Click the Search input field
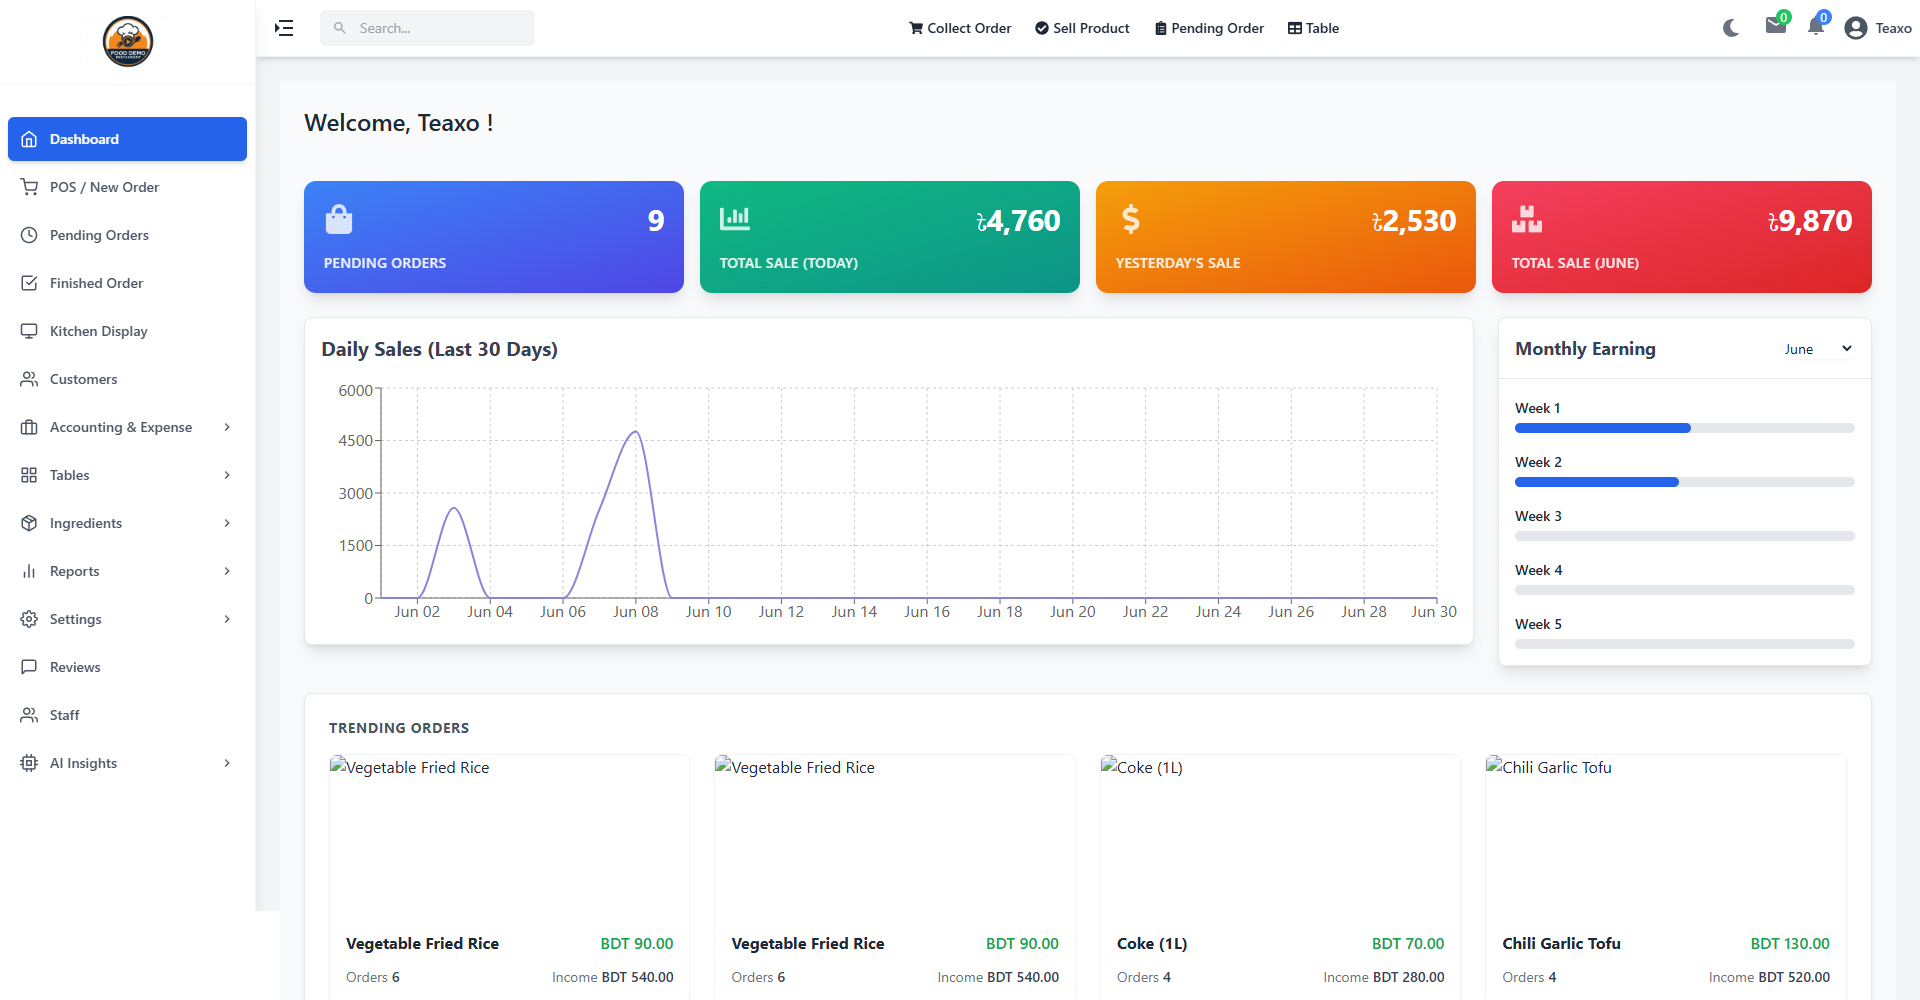 tap(427, 28)
